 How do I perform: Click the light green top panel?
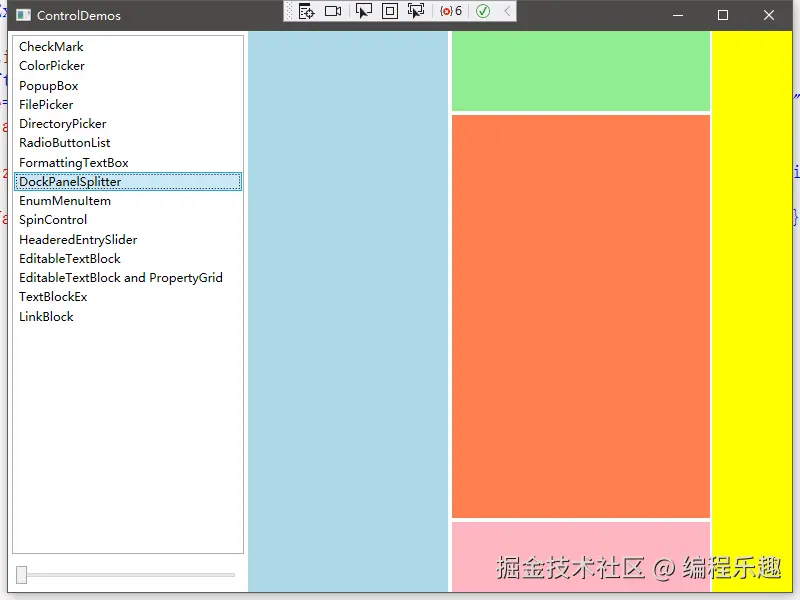[581, 71]
